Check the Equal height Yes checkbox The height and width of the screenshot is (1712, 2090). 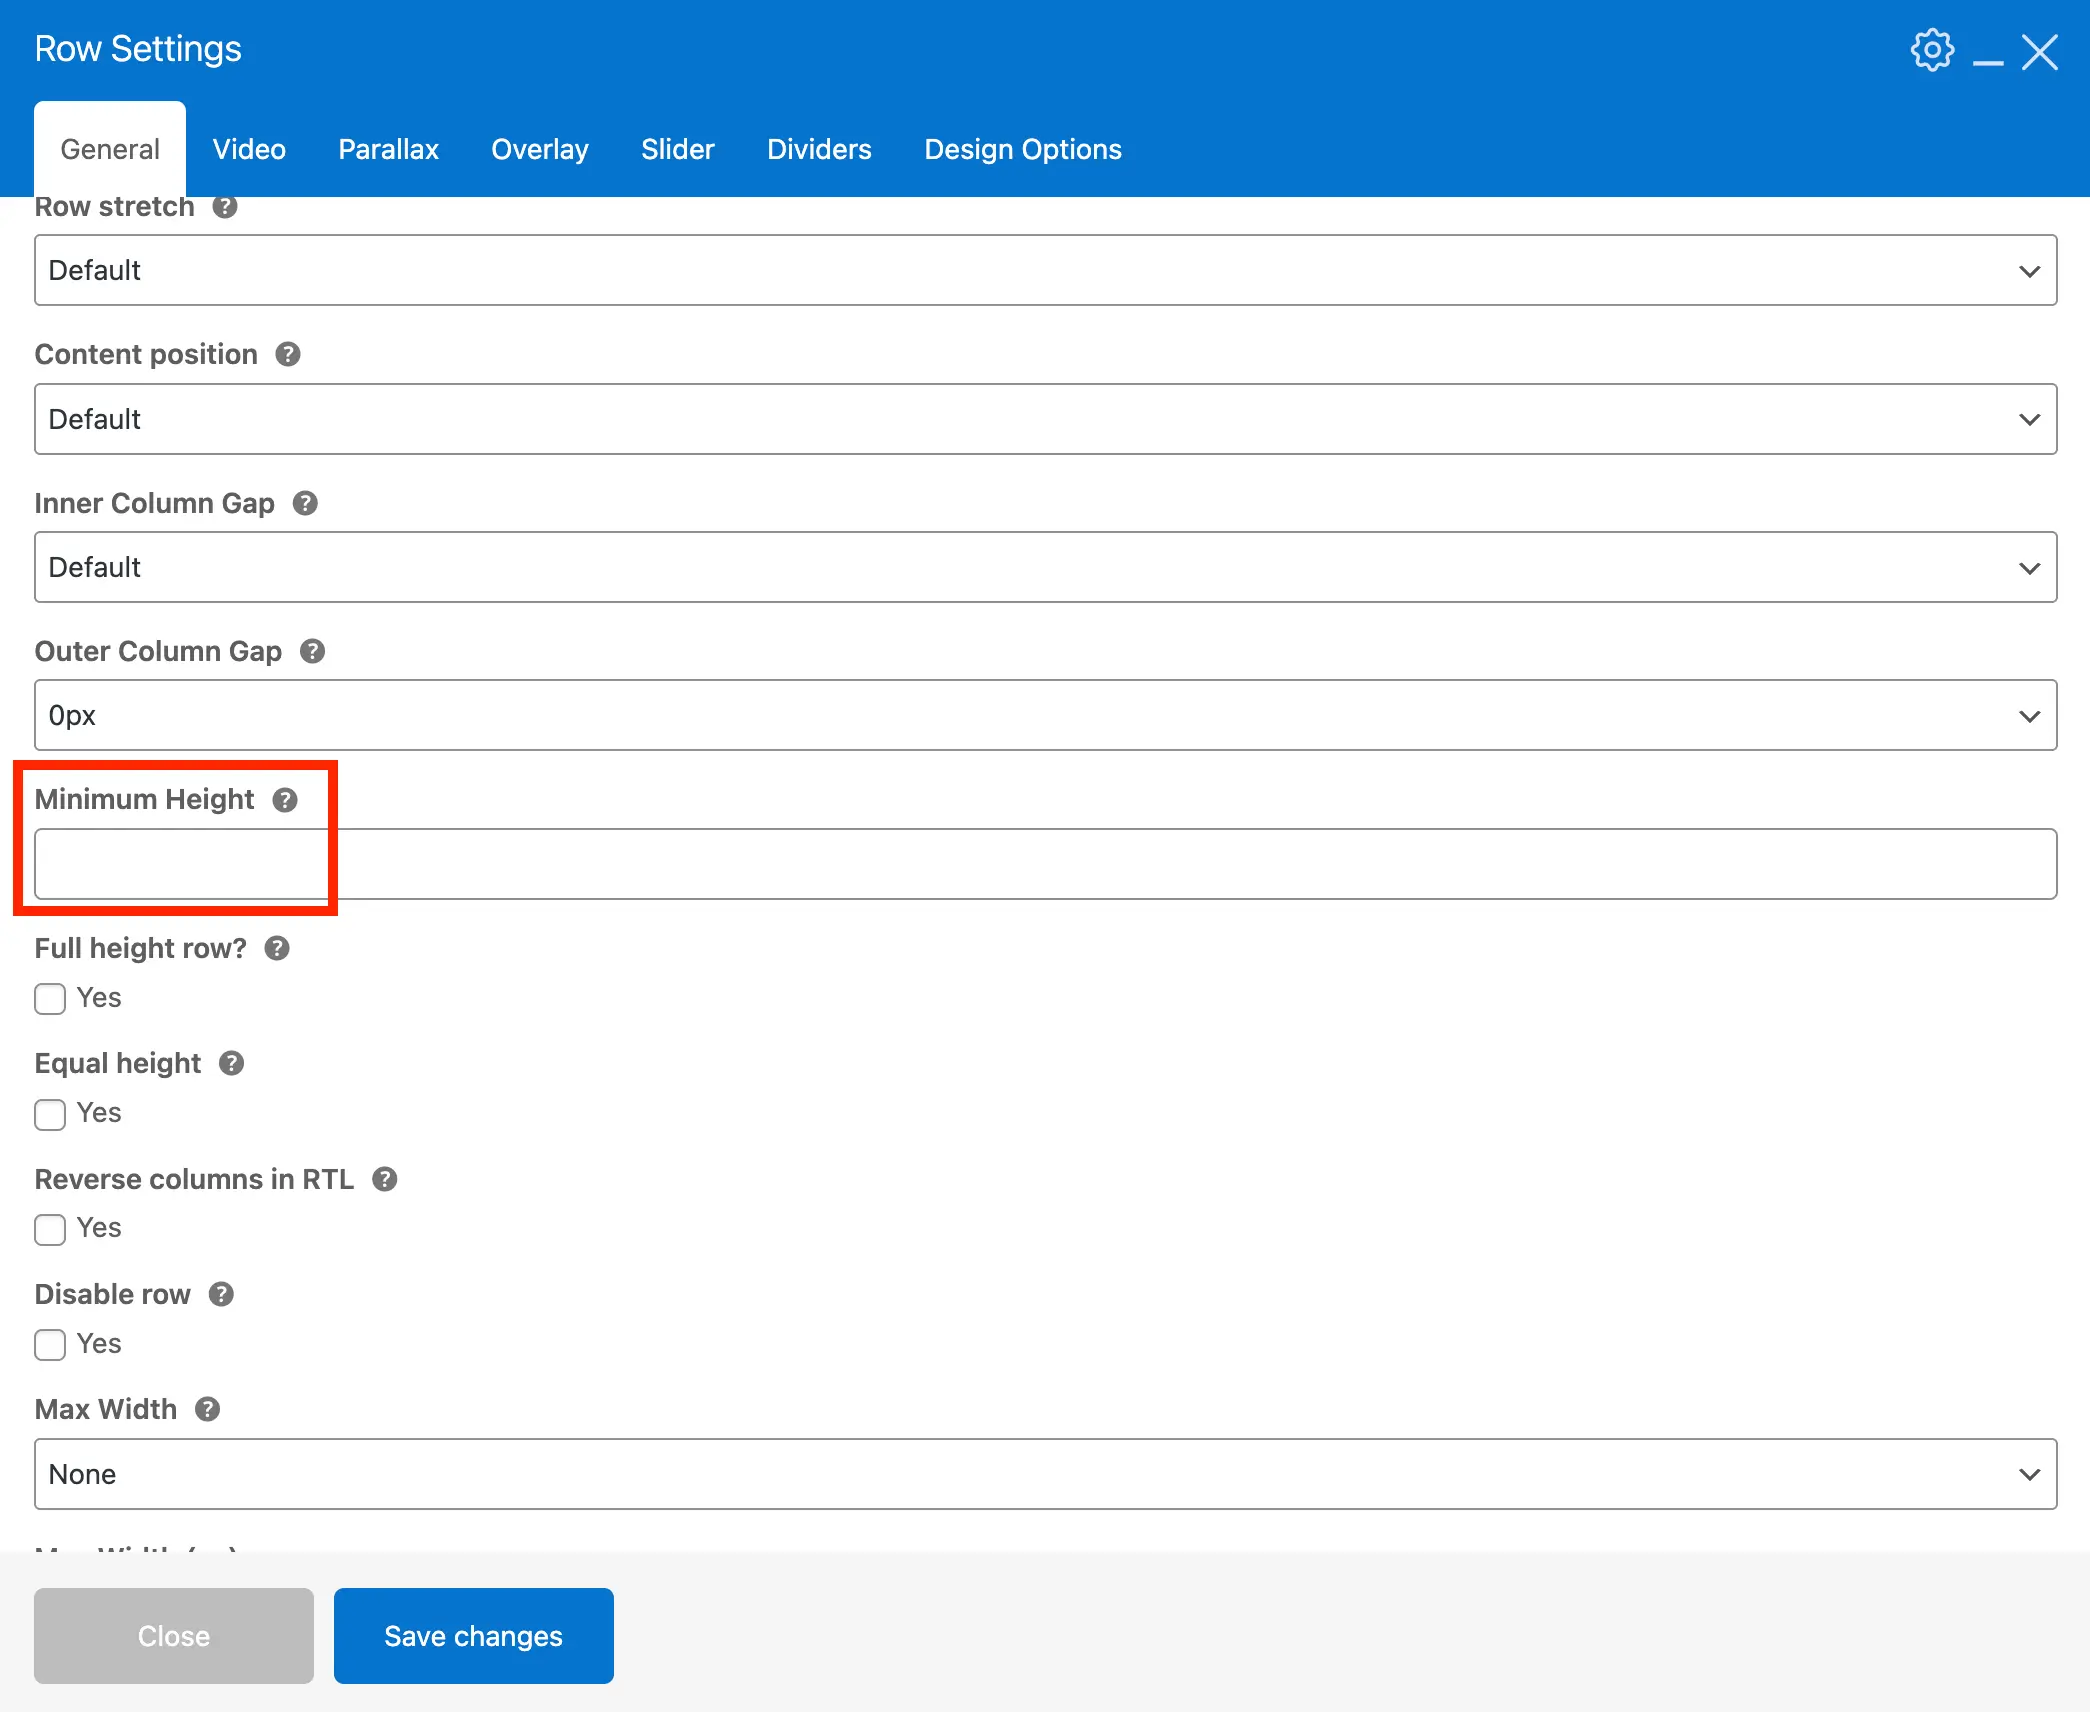(50, 1114)
